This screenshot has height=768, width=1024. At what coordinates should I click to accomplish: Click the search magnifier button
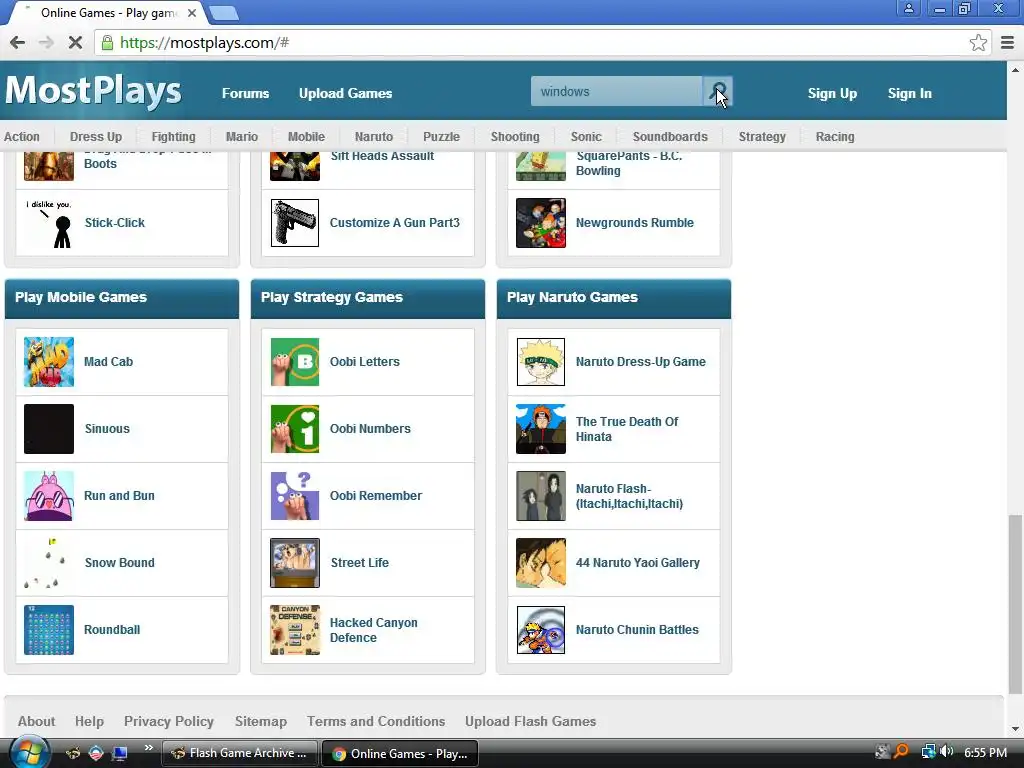click(x=717, y=91)
